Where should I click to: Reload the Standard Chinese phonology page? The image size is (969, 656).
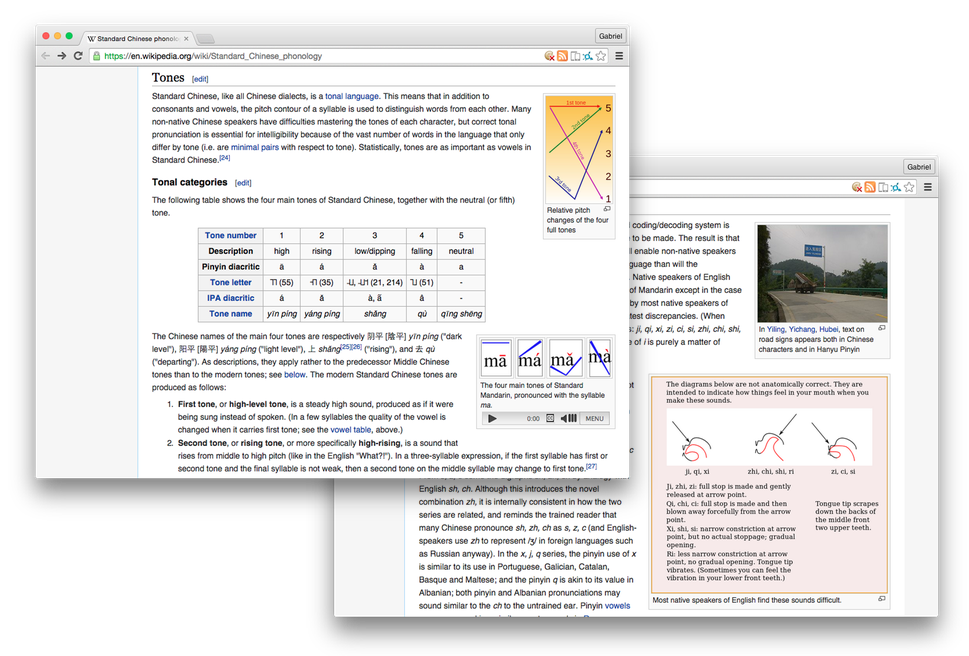[x=78, y=56]
